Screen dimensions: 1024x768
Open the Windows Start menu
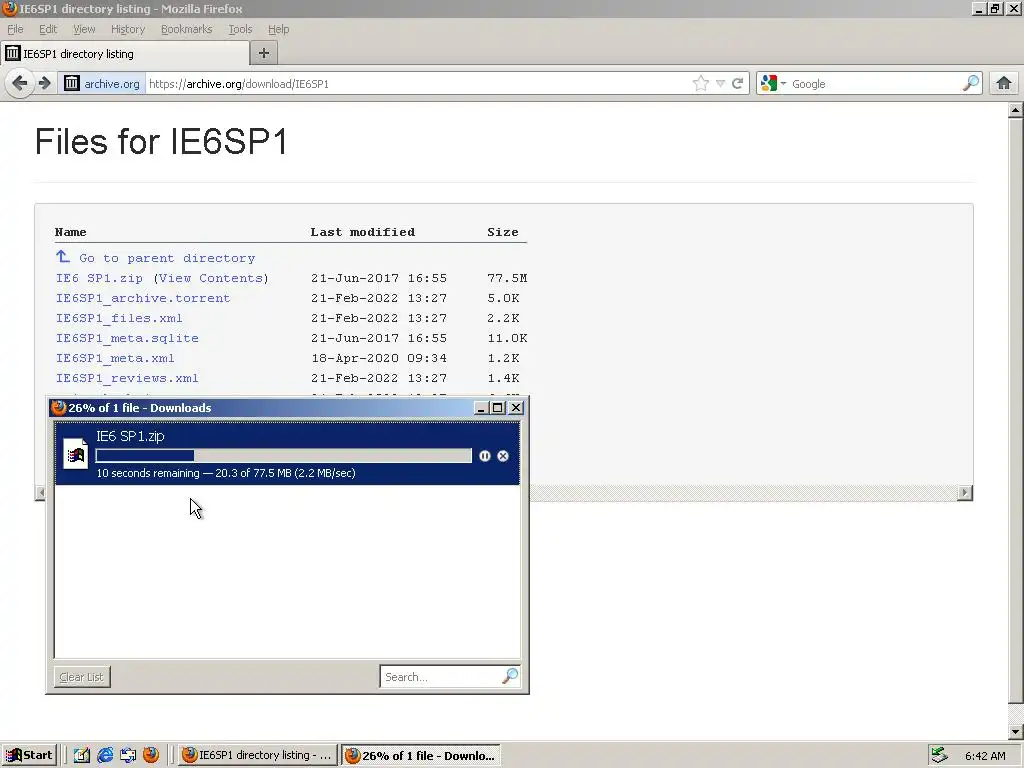(x=29, y=756)
